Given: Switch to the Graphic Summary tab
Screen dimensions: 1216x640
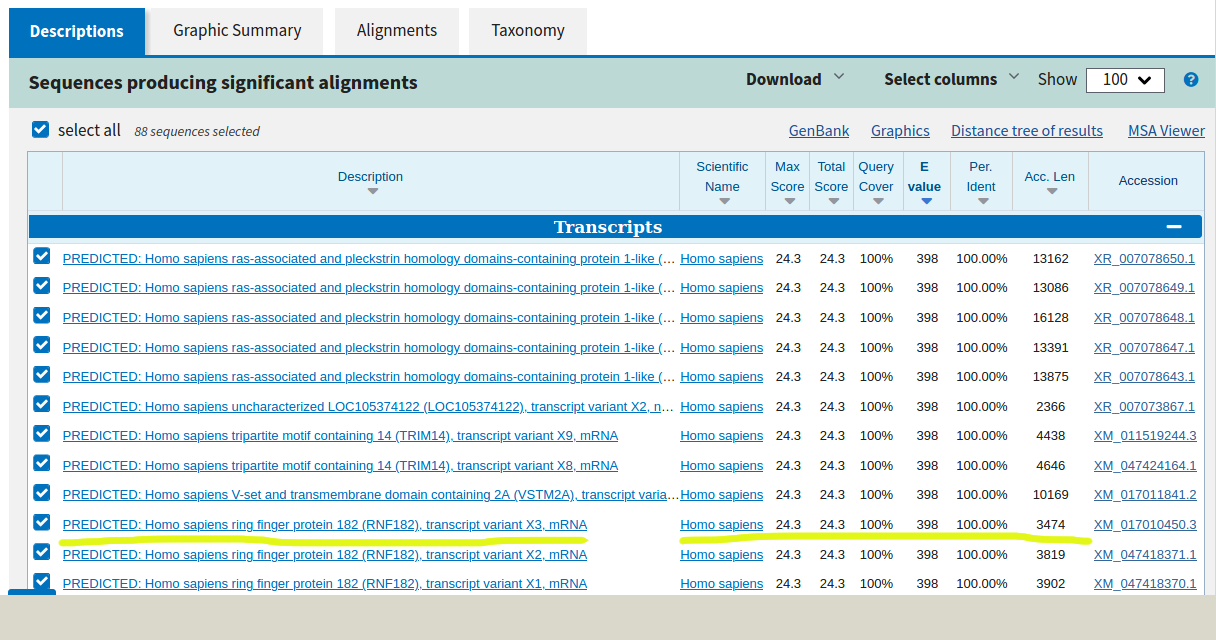Looking at the screenshot, I should pyautogui.click(x=237, y=30).
